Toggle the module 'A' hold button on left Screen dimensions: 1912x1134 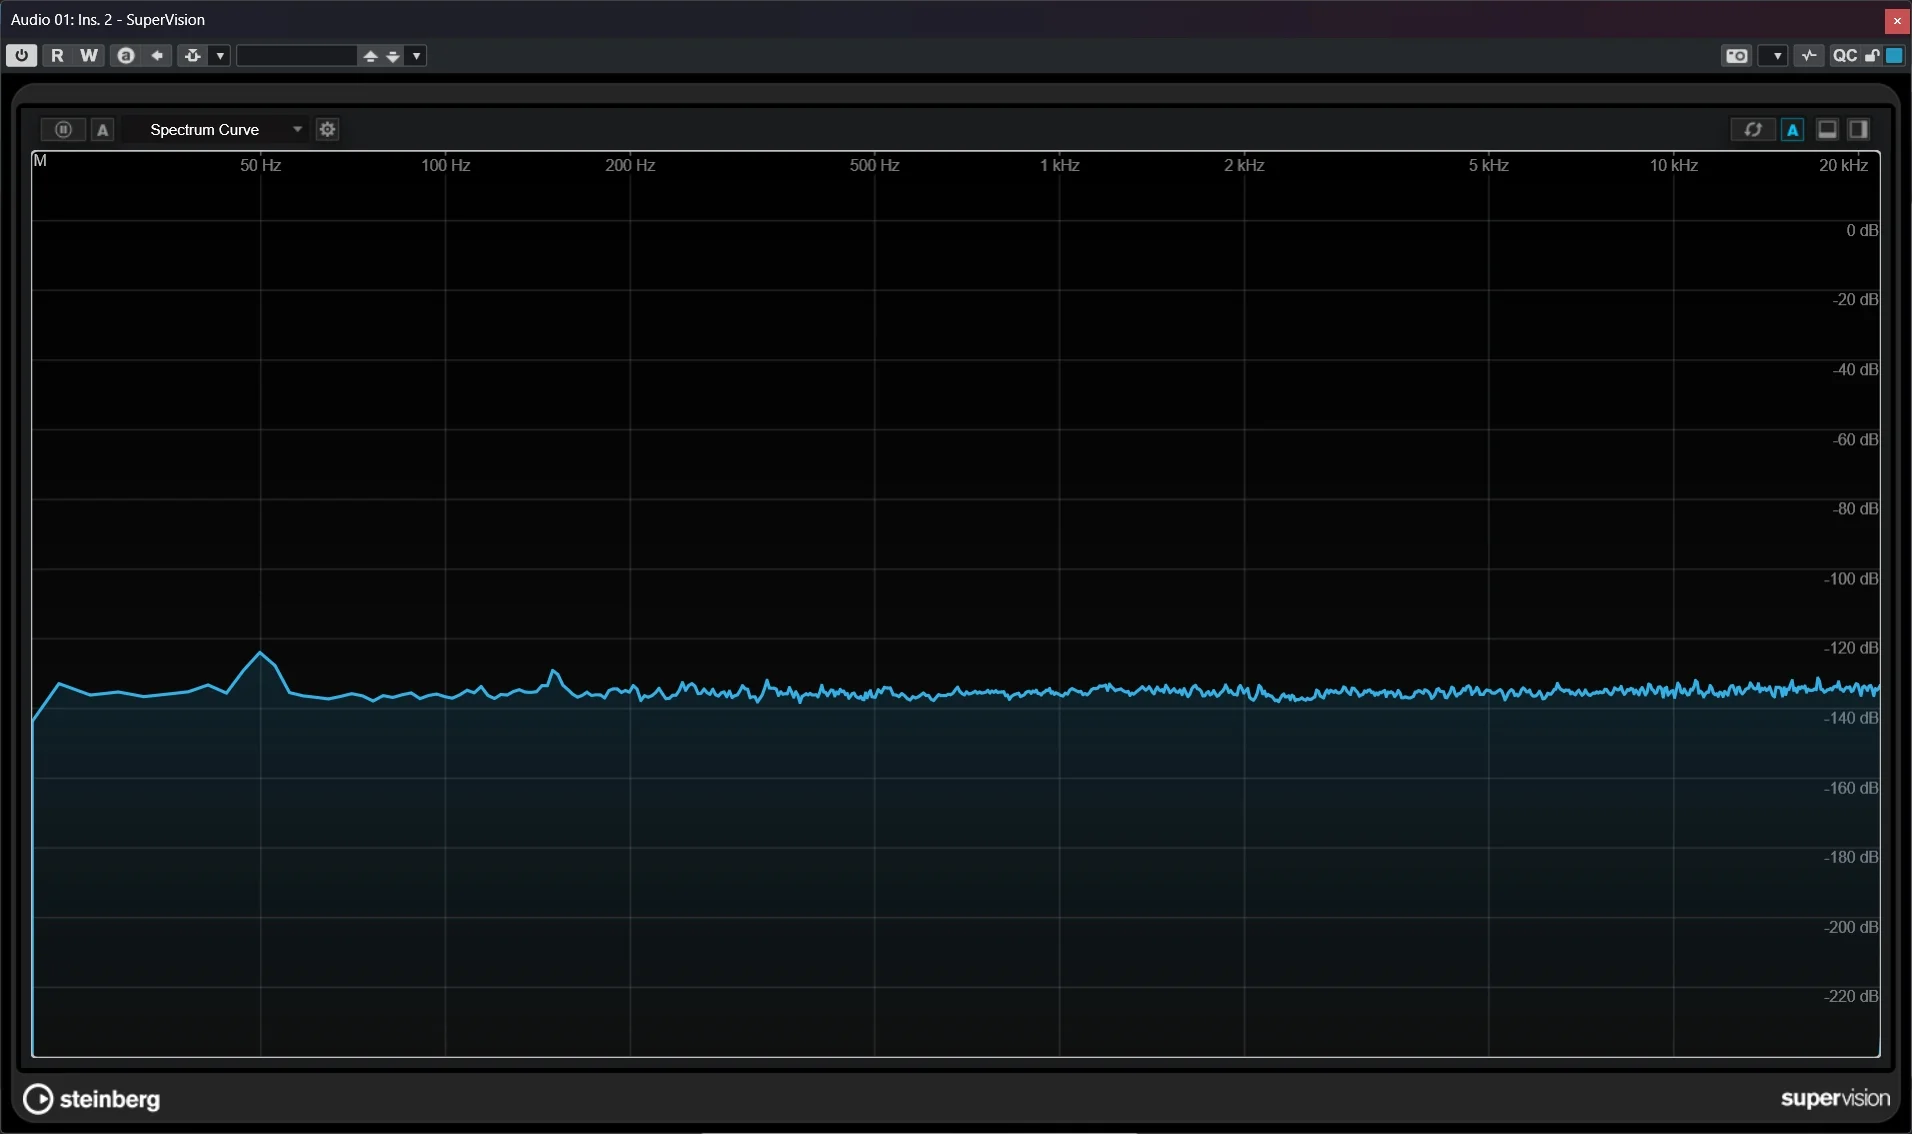pos(103,129)
